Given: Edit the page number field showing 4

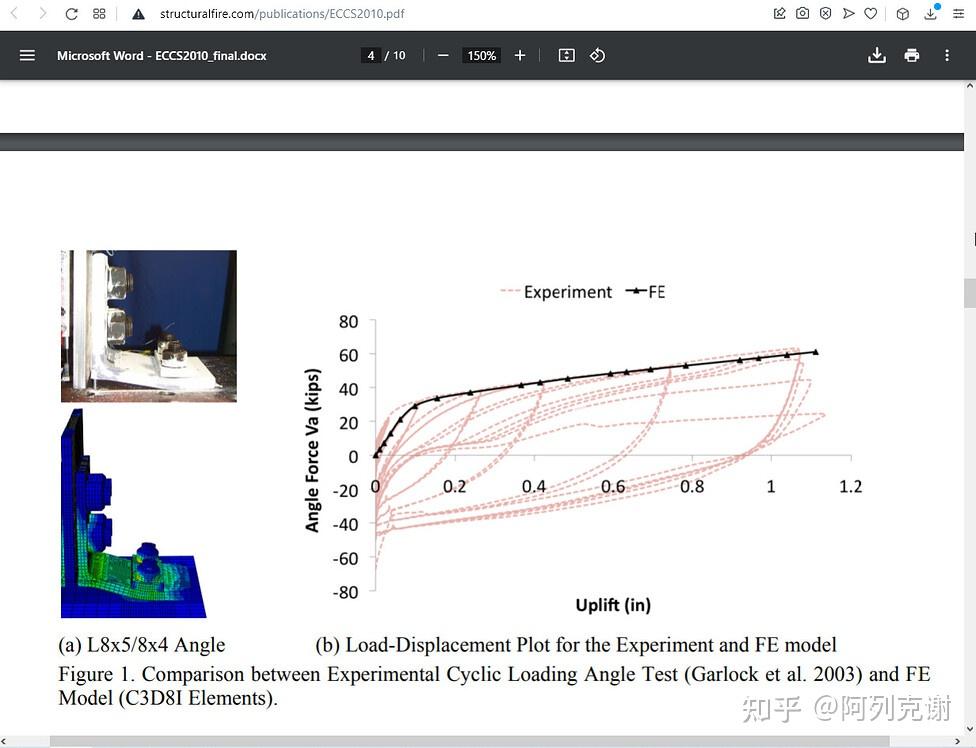Looking at the screenshot, I should point(371,55).
